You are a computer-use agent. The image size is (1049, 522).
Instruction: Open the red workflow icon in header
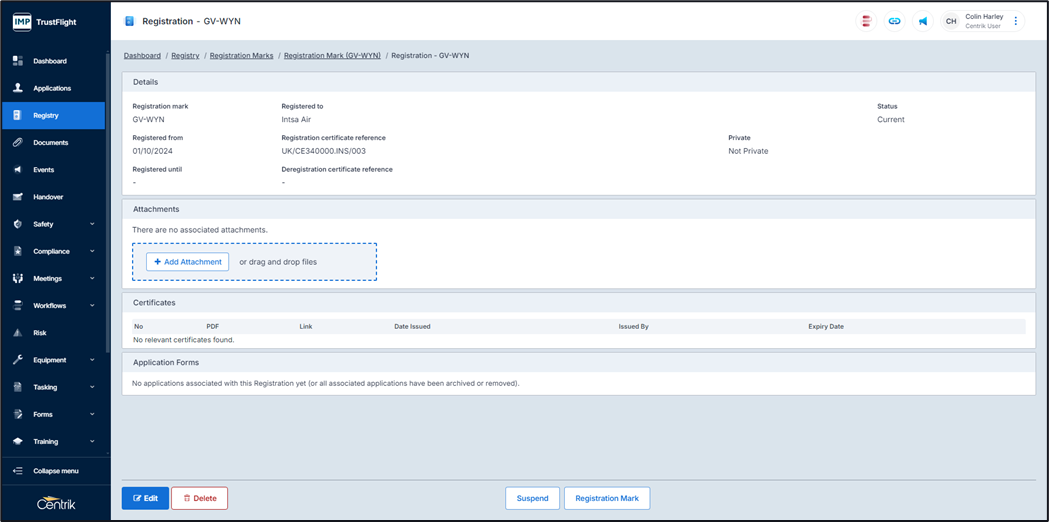[x=866, y=21]
